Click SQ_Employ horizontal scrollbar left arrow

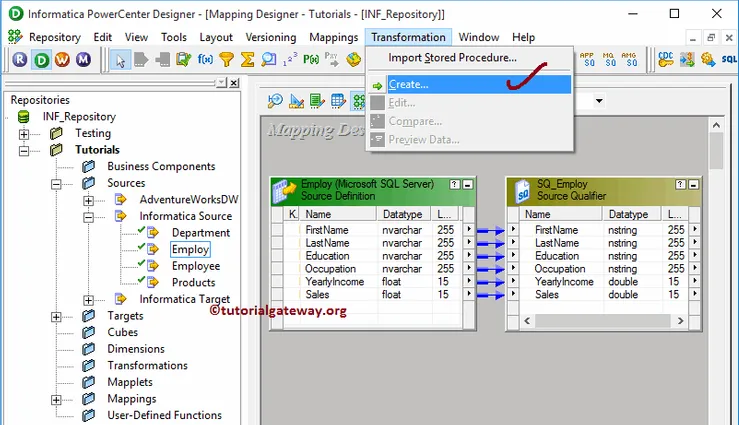[x=527, y=321]
